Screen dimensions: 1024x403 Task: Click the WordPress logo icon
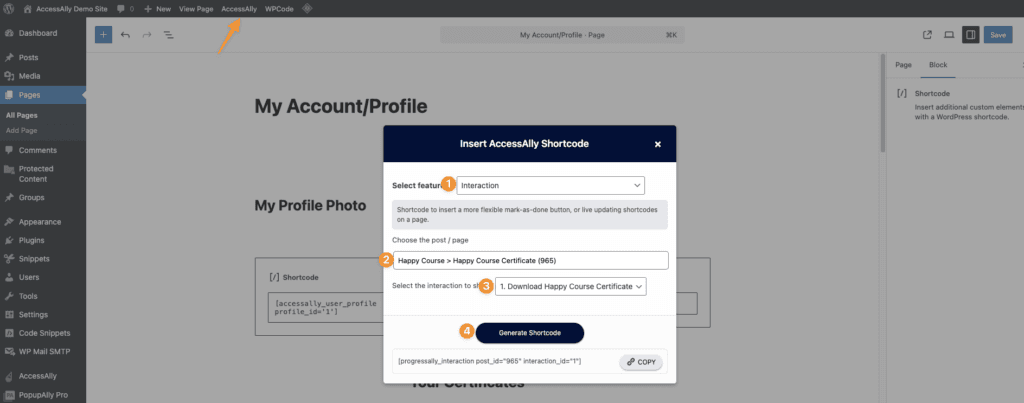[x=10, y=8]
